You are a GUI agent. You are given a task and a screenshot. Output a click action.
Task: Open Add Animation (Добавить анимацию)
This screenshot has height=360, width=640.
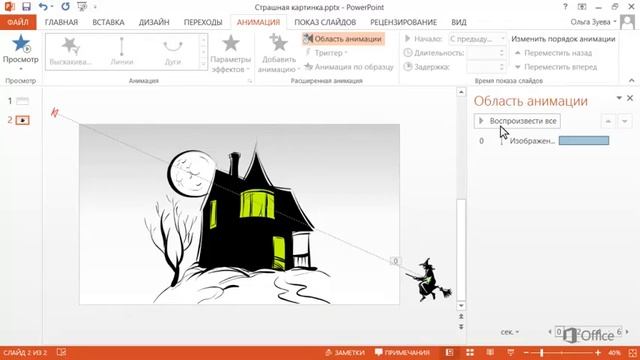tap(278, 54)
